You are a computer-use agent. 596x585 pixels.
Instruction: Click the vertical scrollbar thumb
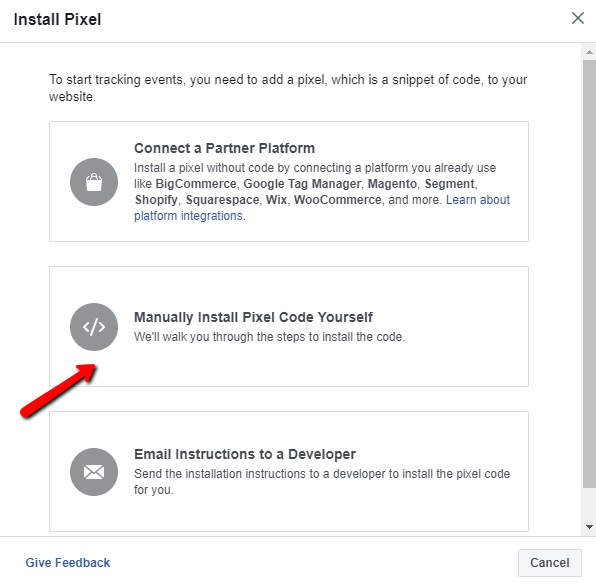point(589,274)
